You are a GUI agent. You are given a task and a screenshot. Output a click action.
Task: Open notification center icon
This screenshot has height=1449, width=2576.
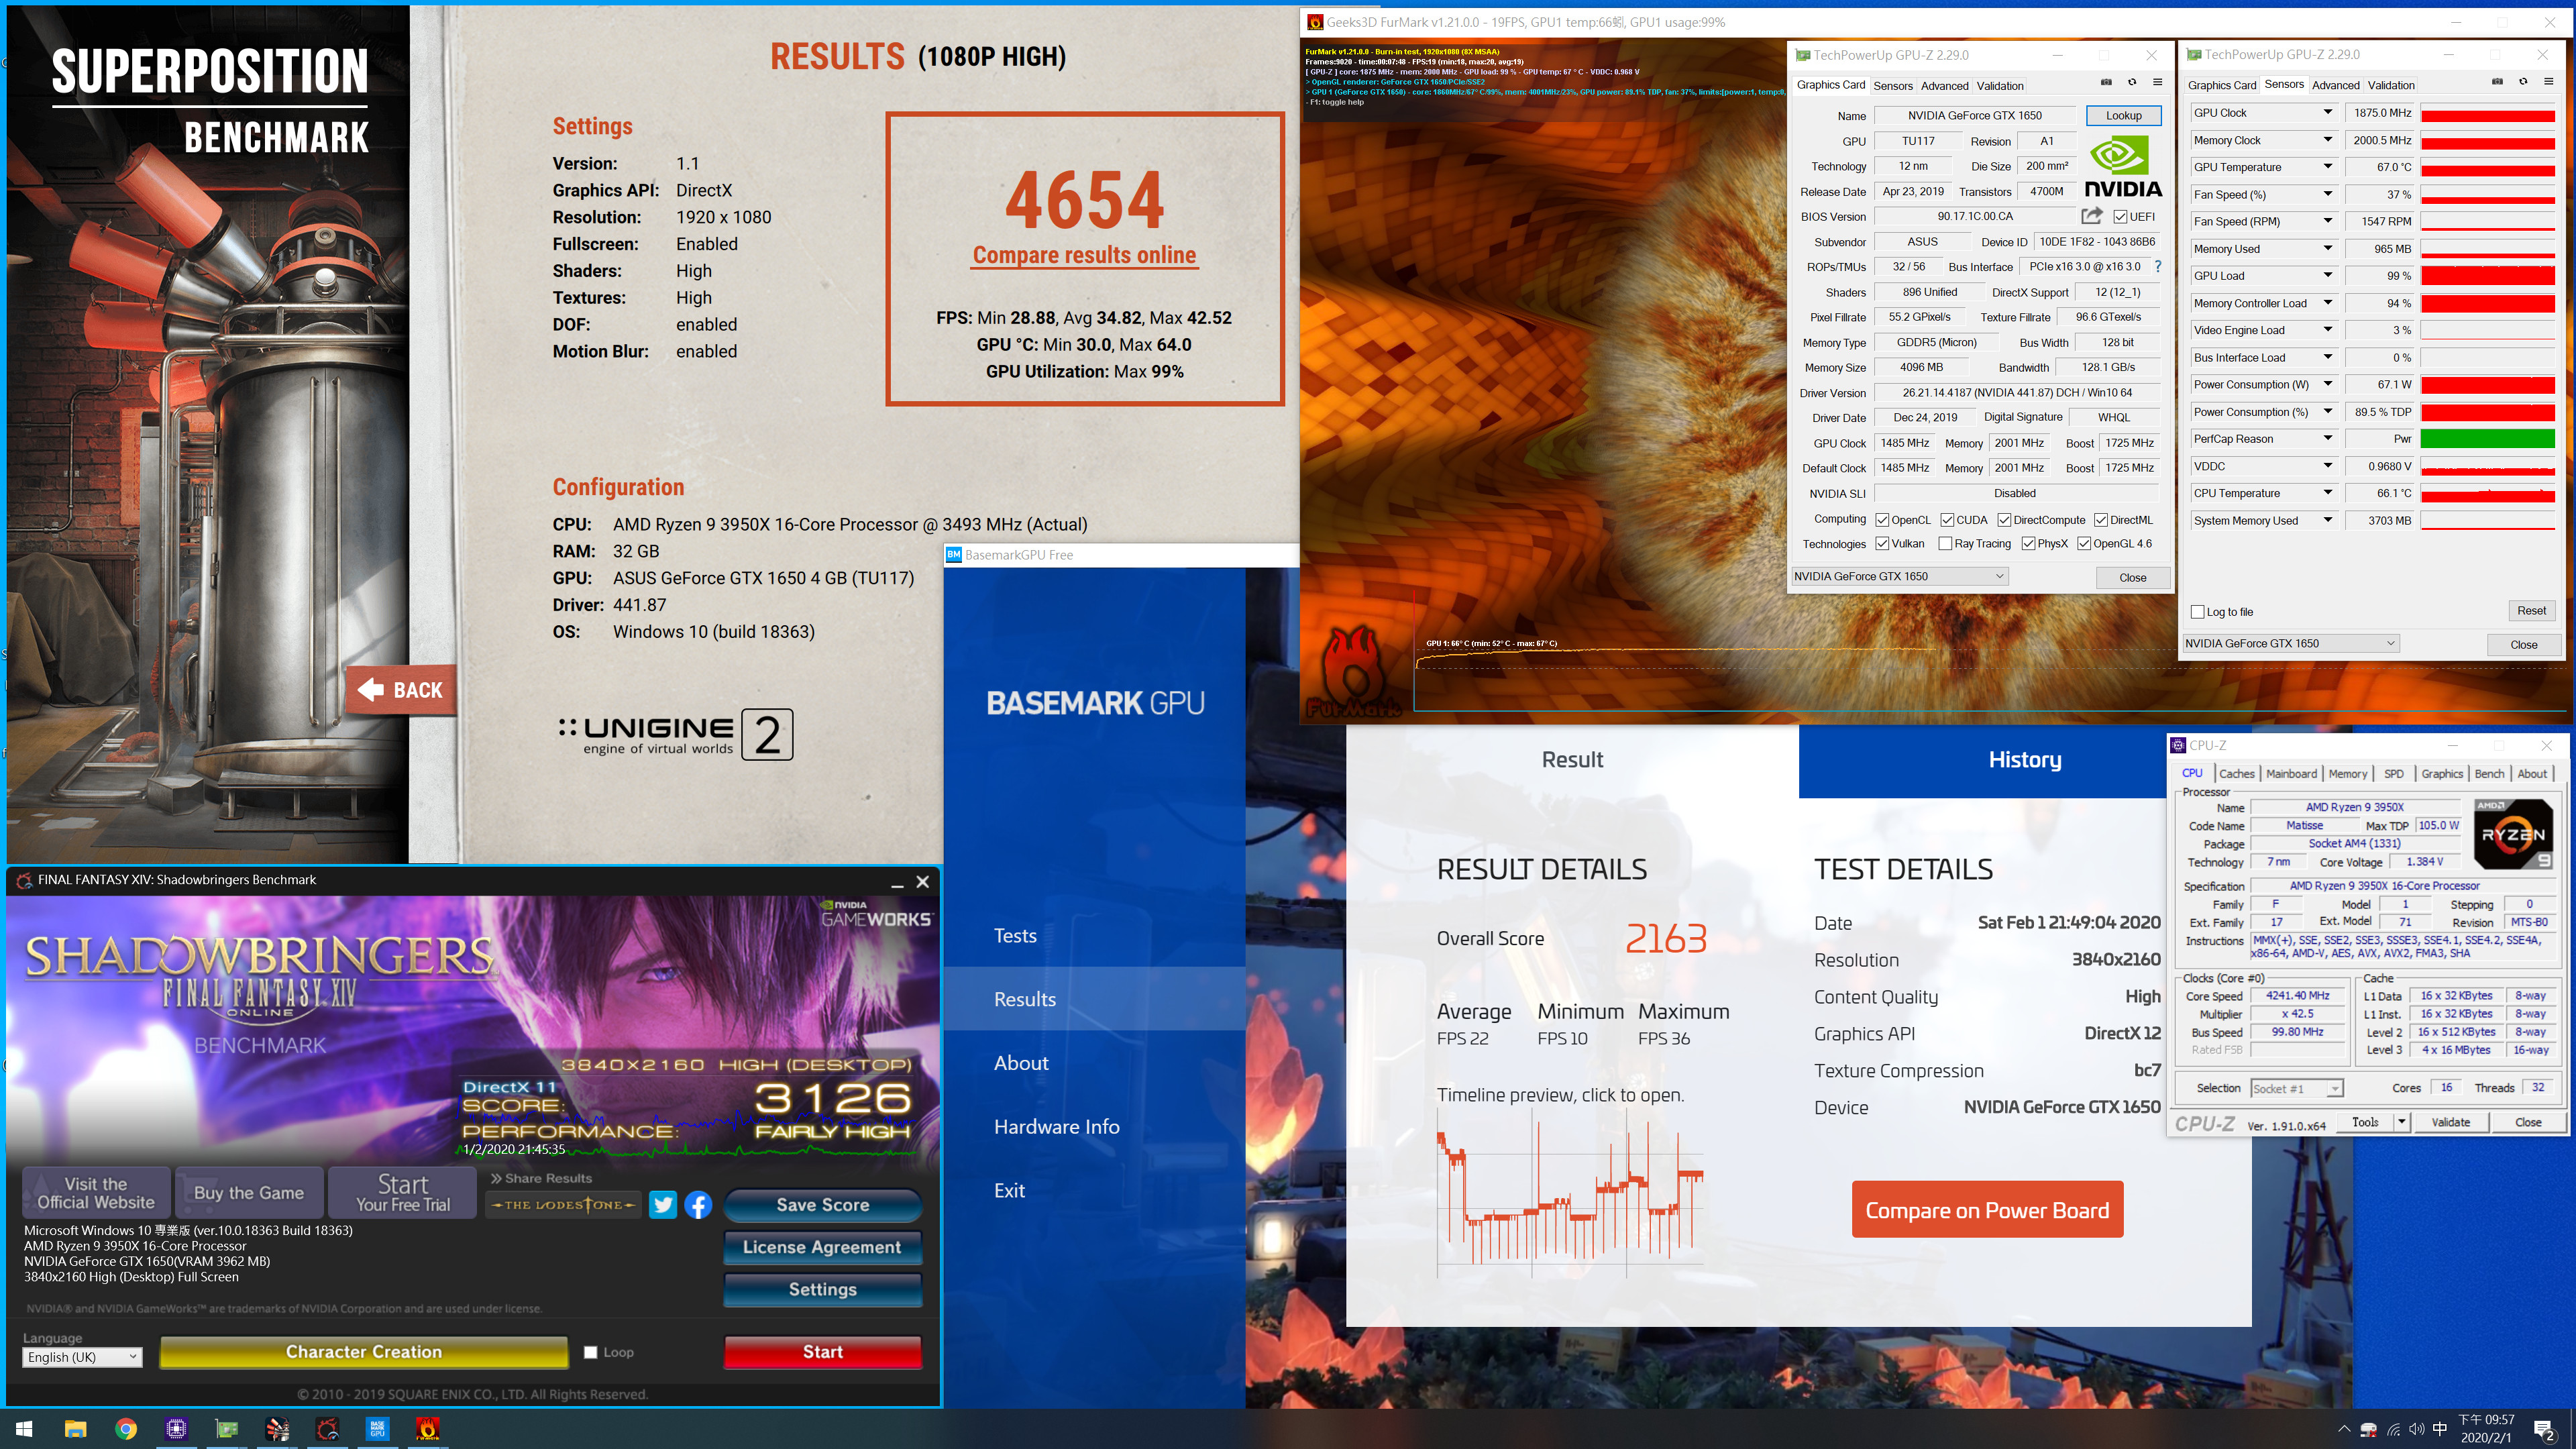(2544, 1430)
